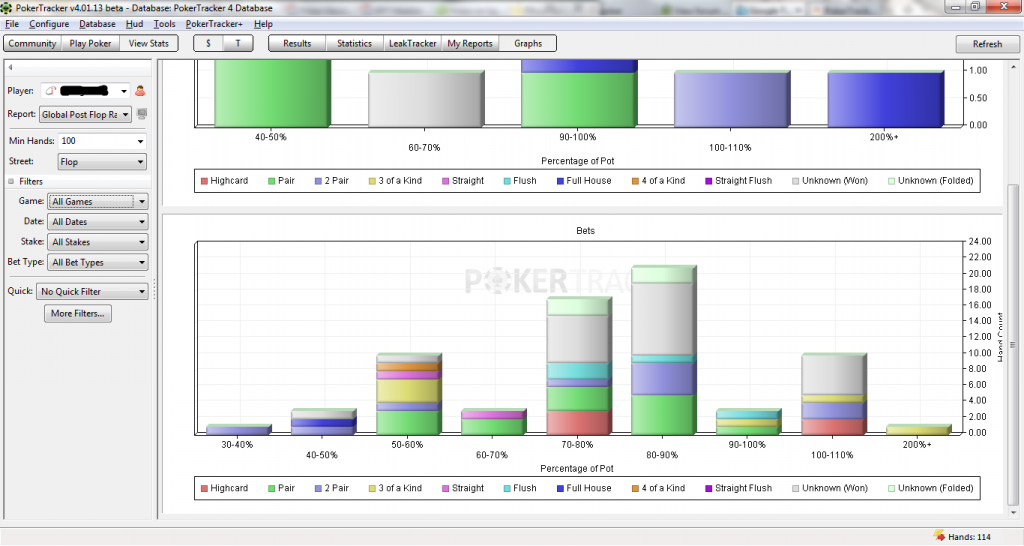
Task: Click the 50-60% bar in Bets chart
Action: pos(408,394)
